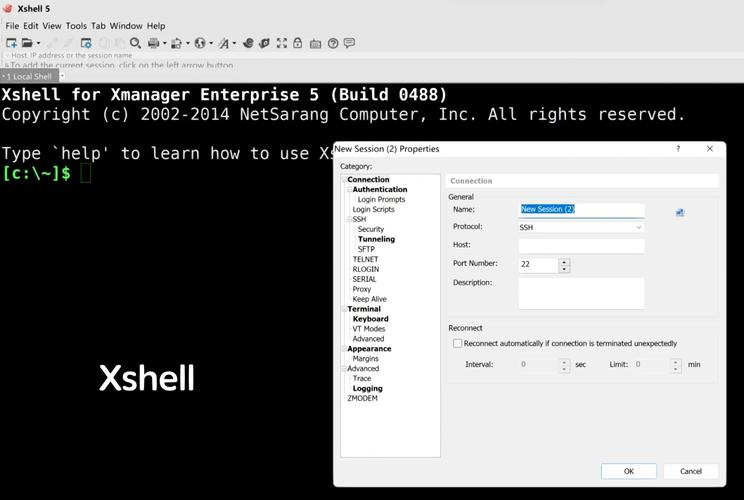
Task: Open the Tools menu
Action: [76, 26]
